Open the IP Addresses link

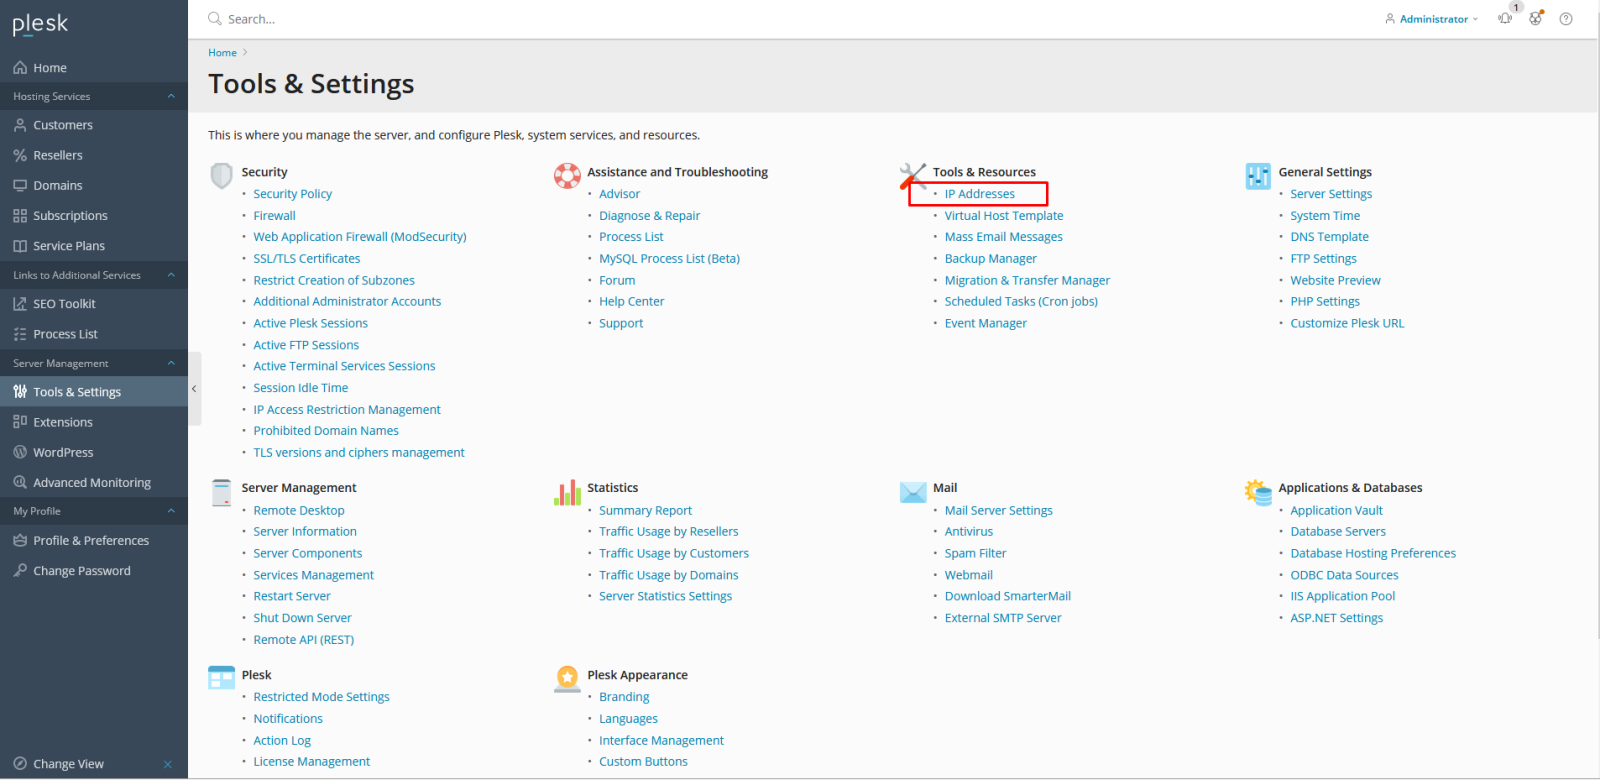[979, 194]
